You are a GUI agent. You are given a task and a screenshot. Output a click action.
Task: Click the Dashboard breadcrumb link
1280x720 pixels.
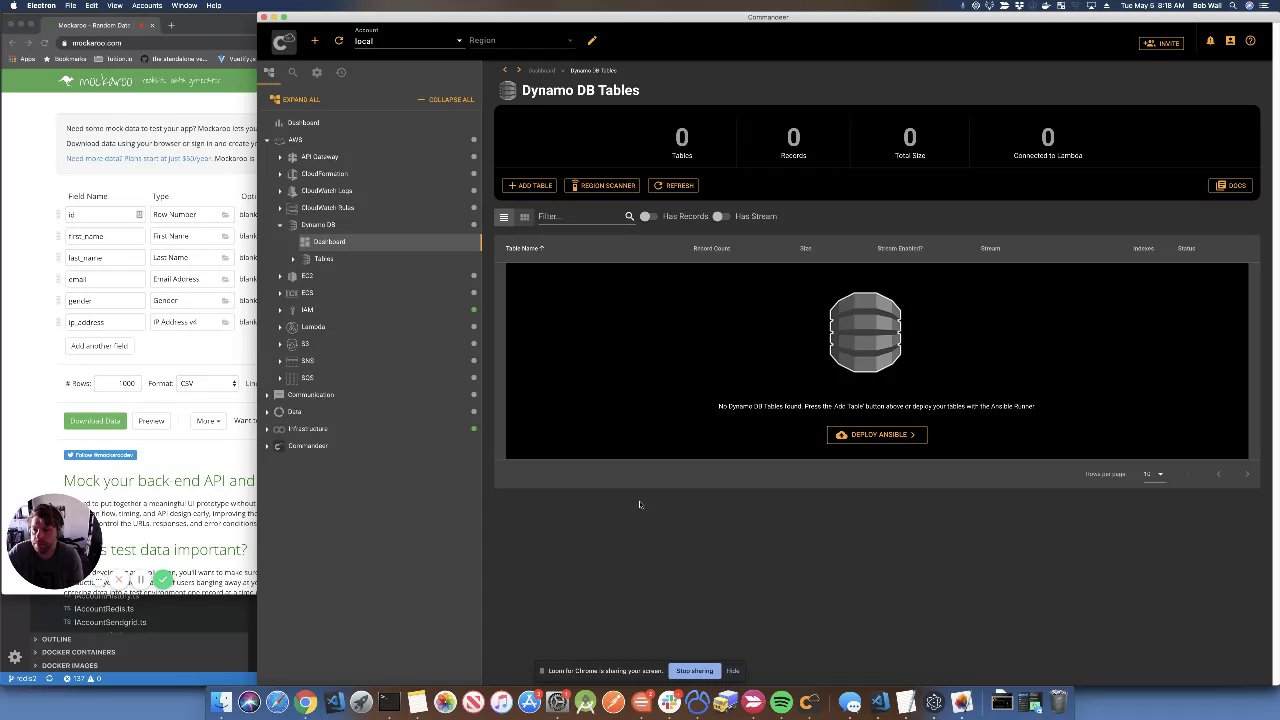542,71
